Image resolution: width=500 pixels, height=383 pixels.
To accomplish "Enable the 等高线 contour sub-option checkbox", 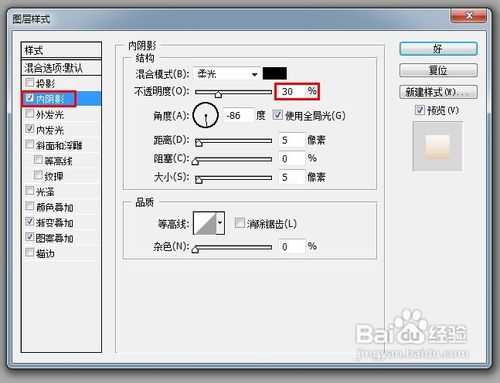I will [38, 160].
